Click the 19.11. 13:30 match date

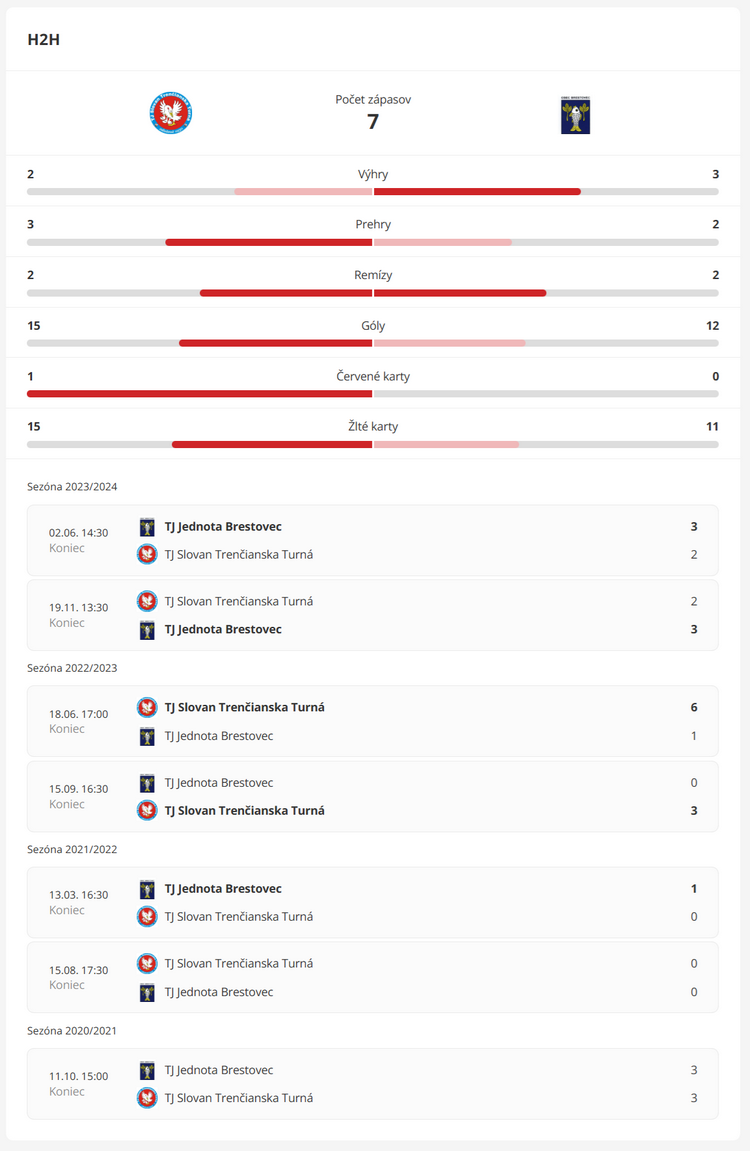(79, 607)
